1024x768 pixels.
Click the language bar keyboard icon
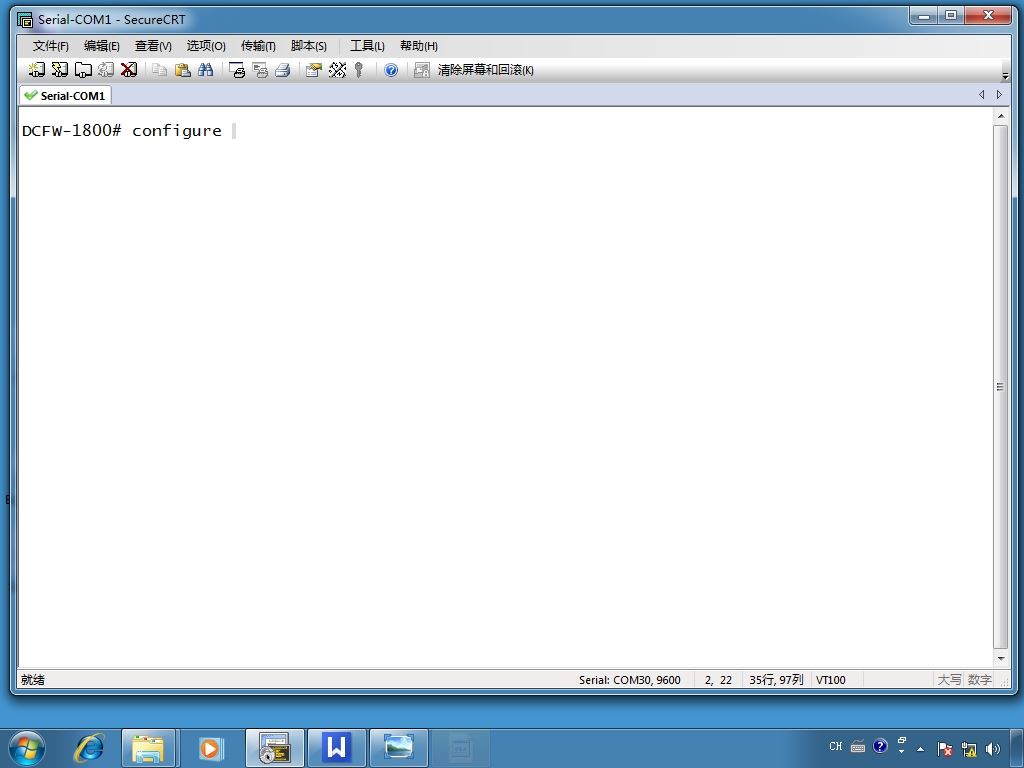coord(858,746)
